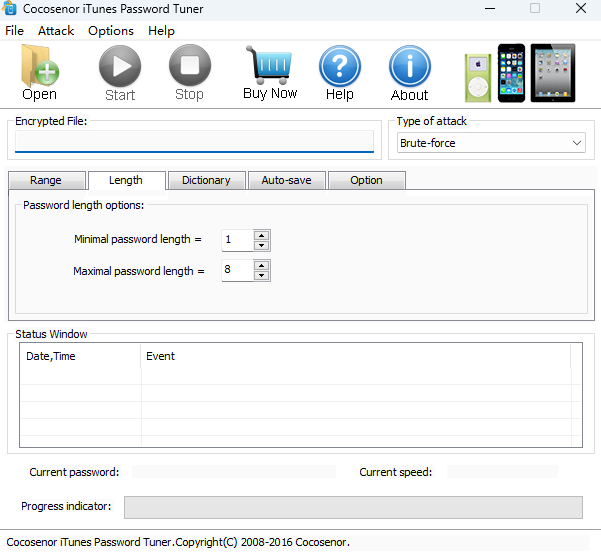
Task: Close the Password Tuner window
Action: (x=581, y=8)
